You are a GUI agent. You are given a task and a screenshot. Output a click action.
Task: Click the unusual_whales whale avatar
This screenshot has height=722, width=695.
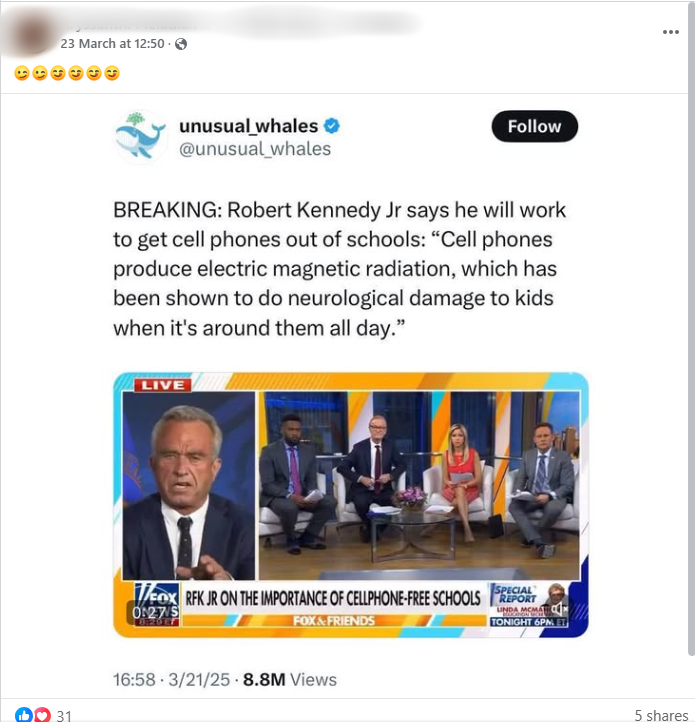(140, 136)
